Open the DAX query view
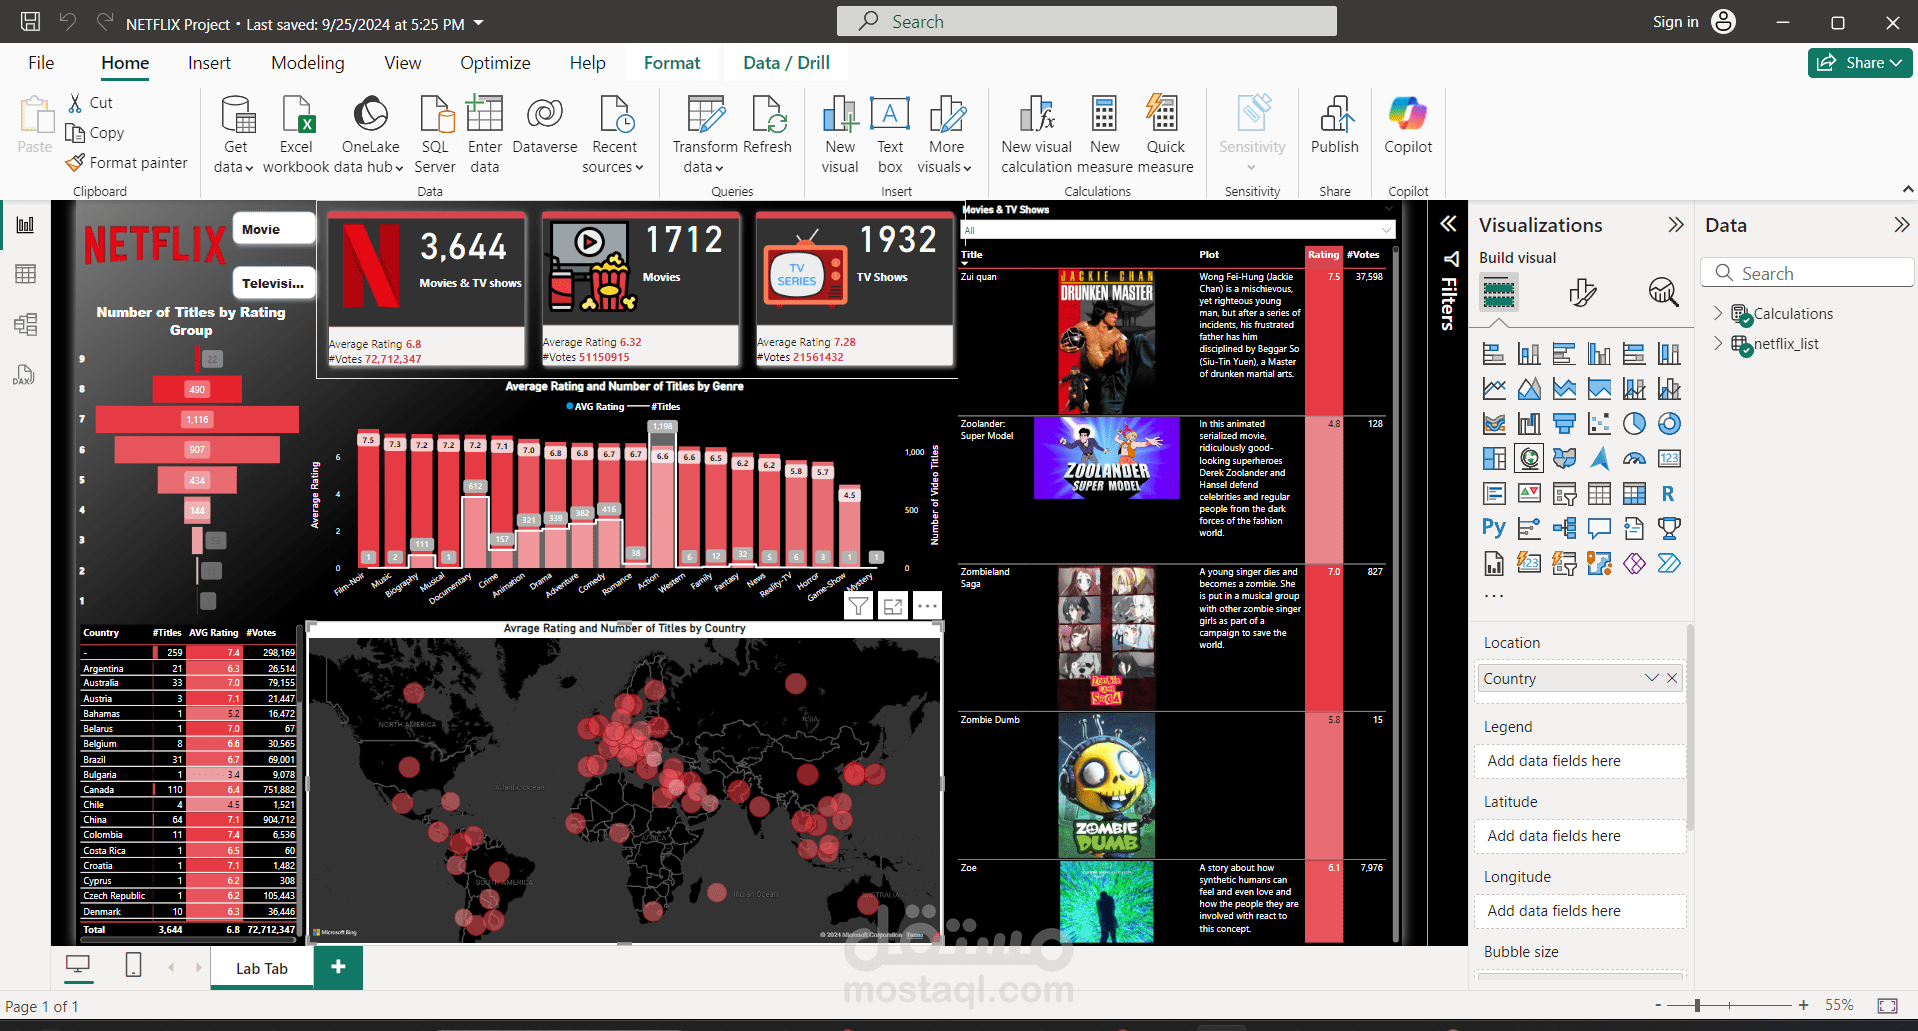Screen dimensions: 1918x1031 [25, 375]
